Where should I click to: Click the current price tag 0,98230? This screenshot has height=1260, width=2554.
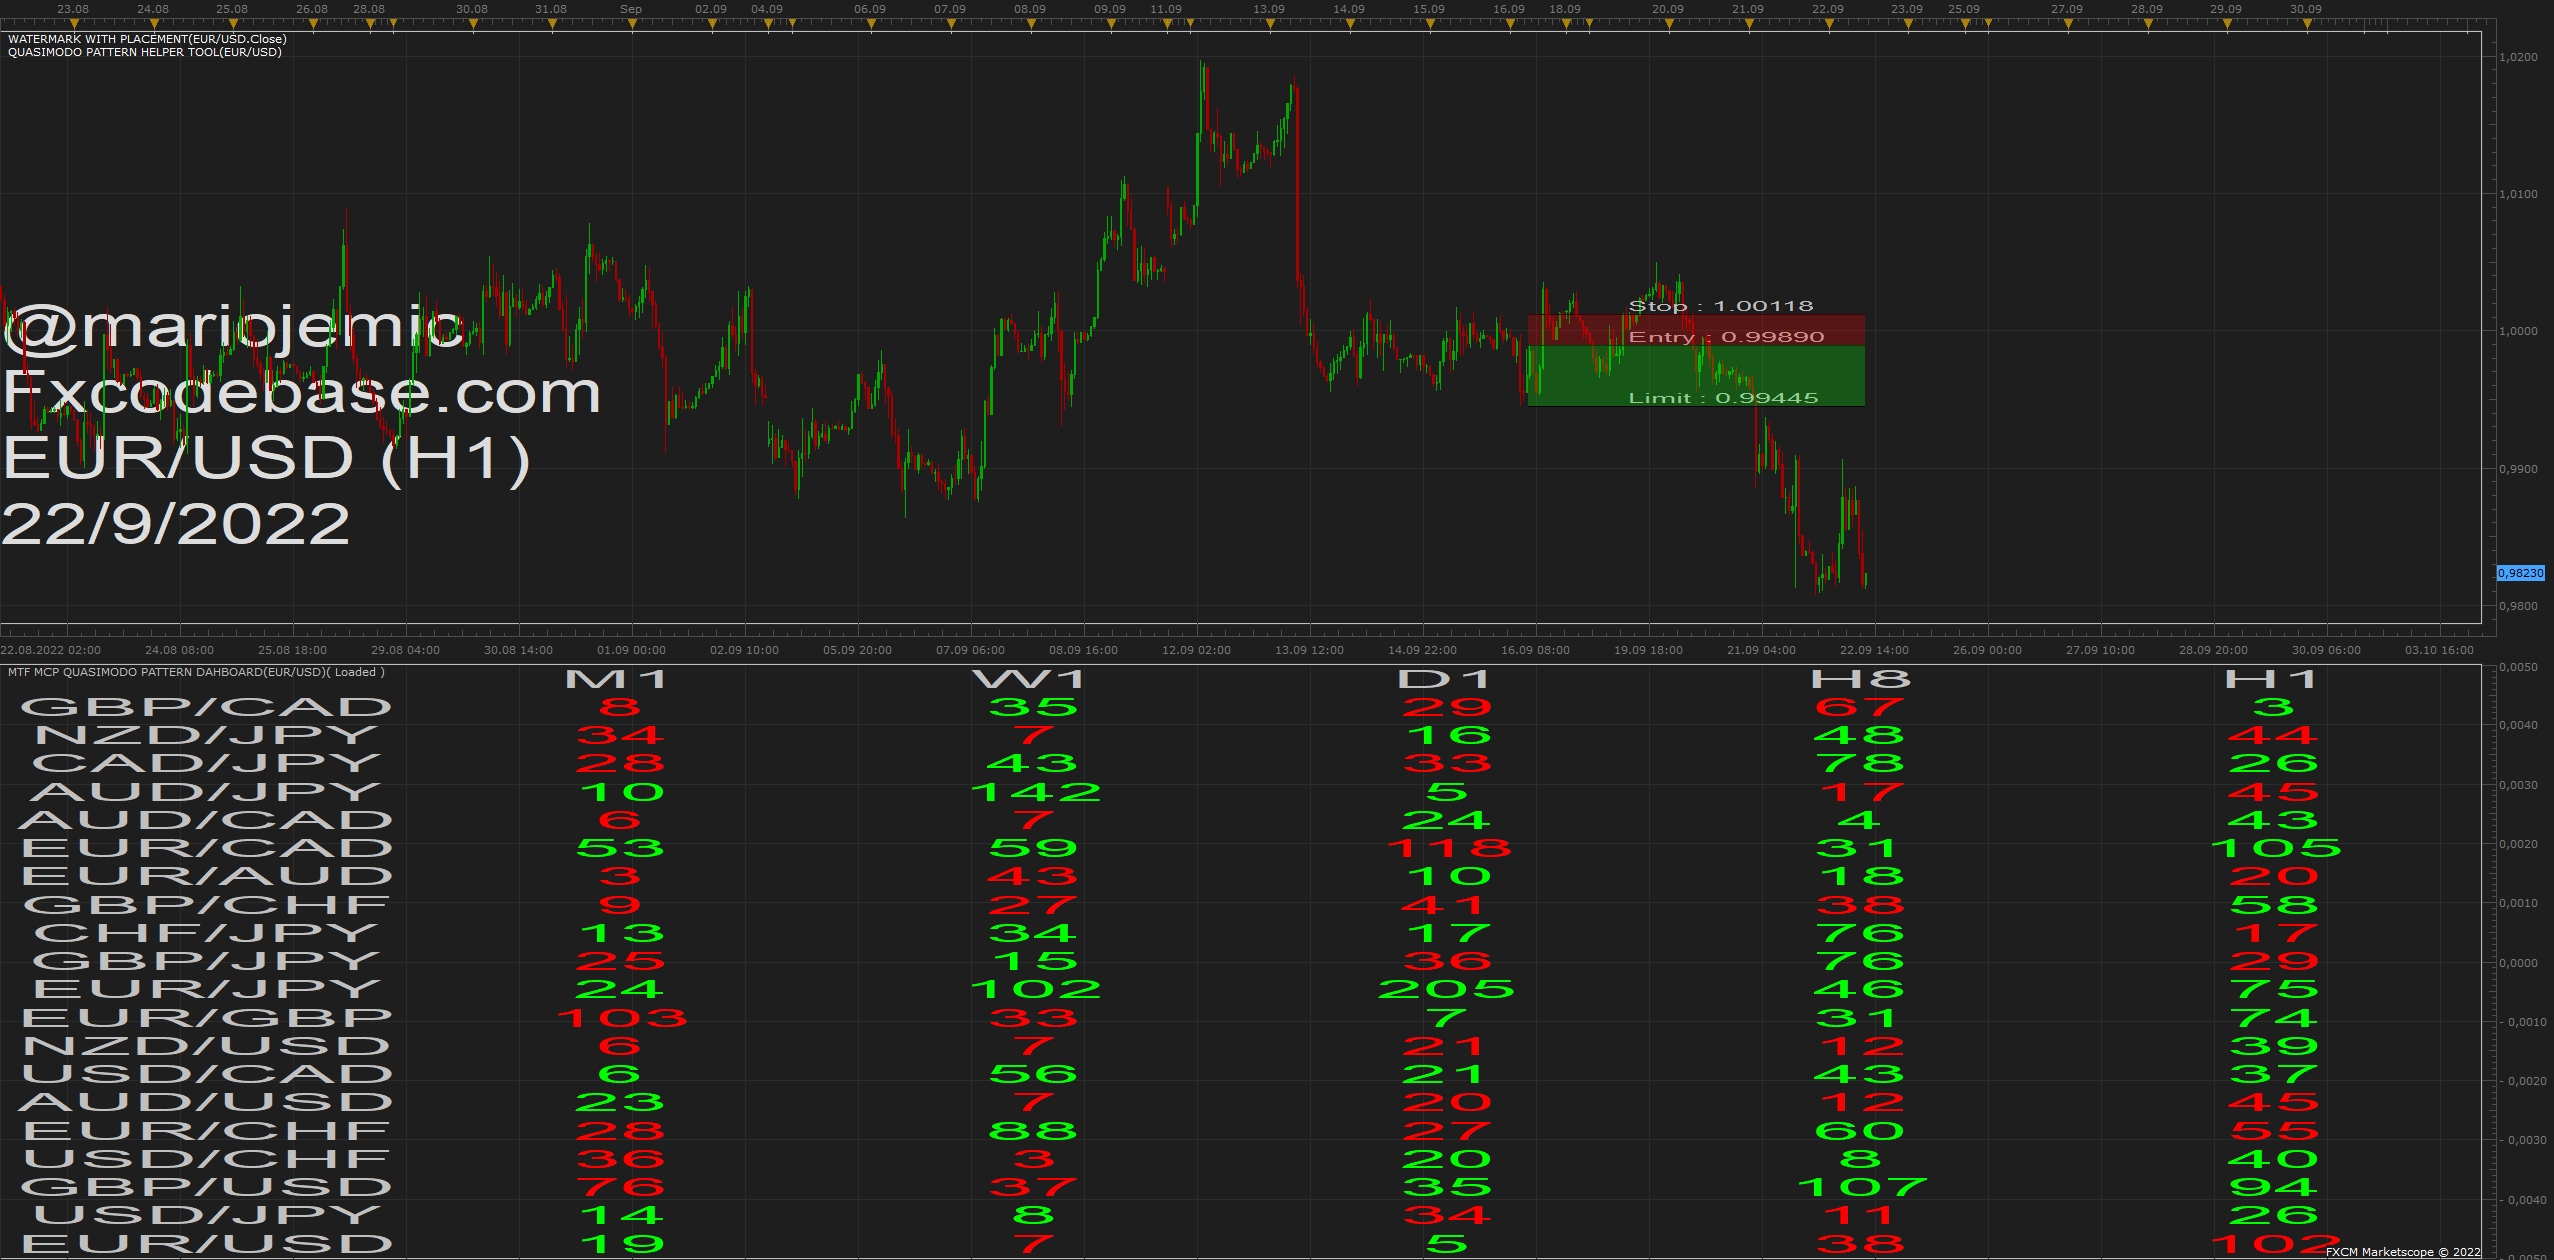pyautogui.click(x=2520, y=573)
